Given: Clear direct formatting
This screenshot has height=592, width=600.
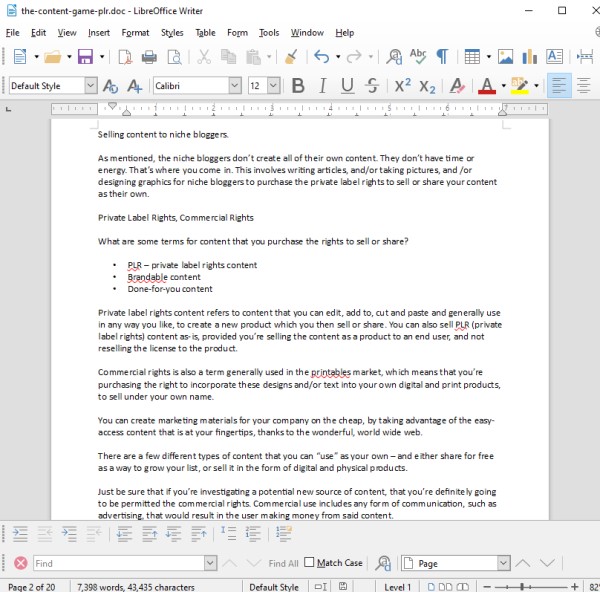Looking at the screenshot, I should 457,86.
